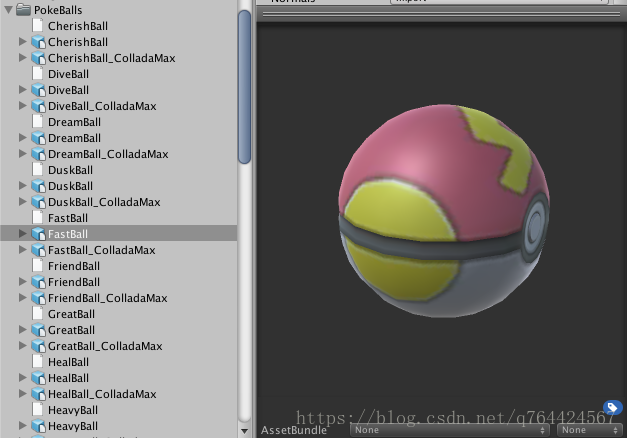
Task: Expand HealBall_ColladaMax arrow
Action: tap(23, 393)
